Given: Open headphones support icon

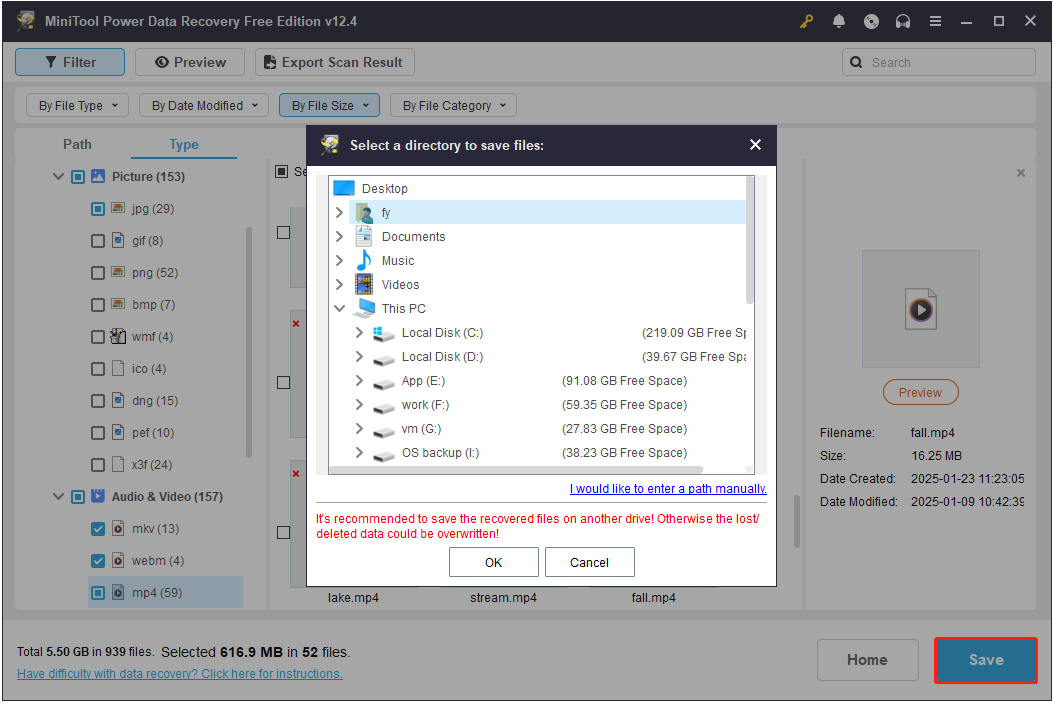Looking at the screenshot, I should pos(903,22).
